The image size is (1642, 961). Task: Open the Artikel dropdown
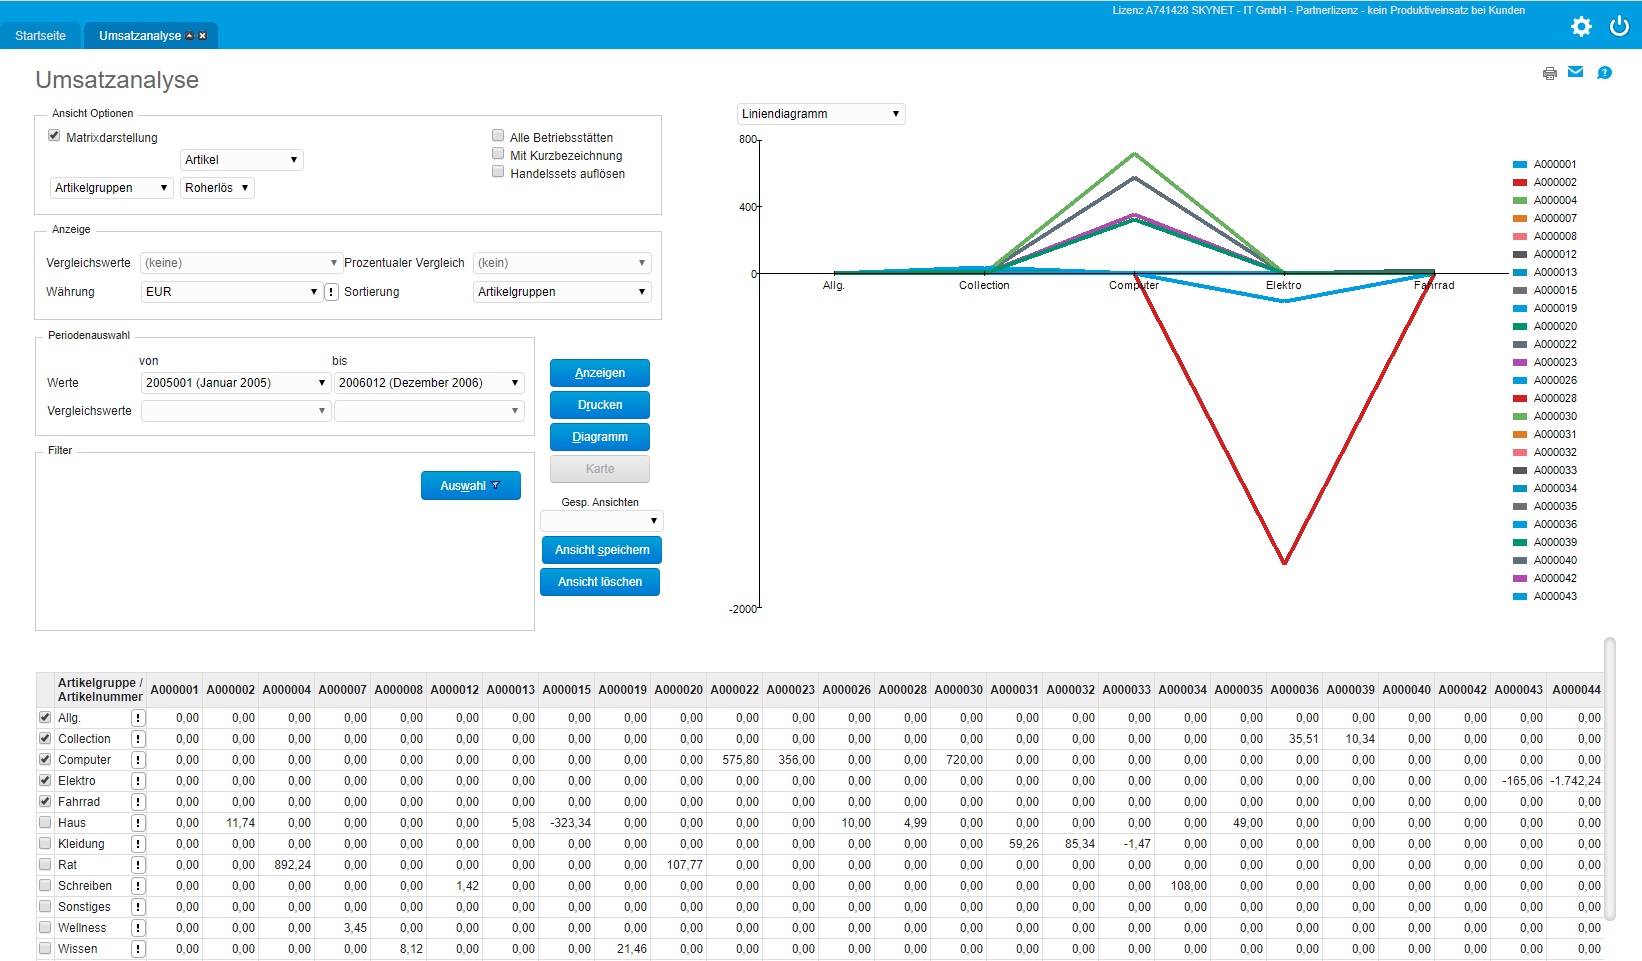(x=242, y=160)
